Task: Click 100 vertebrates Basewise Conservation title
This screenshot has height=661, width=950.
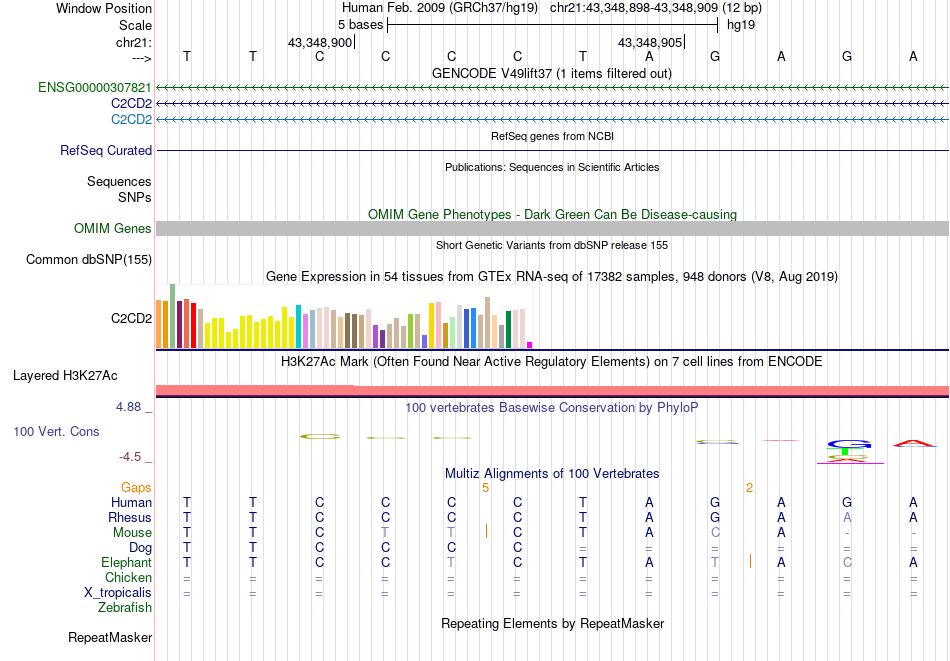Action: click(x=552, y=408)
